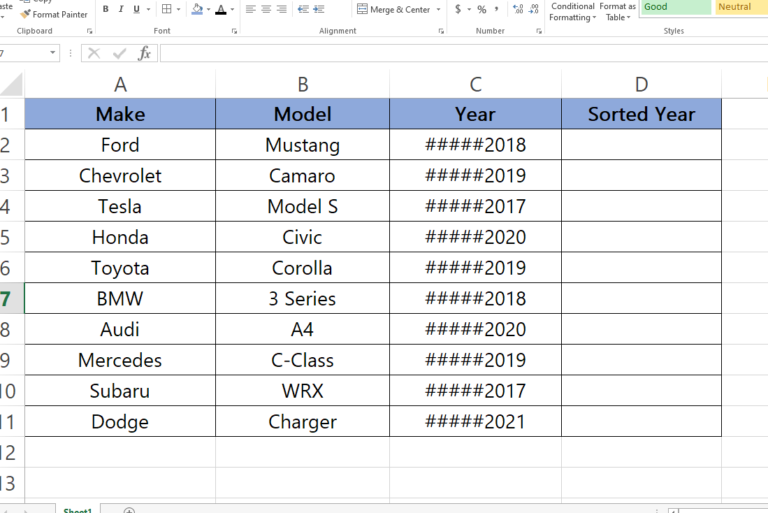The height and width of the screenshot is (513, 768).
Task: Select the empty cell under Sorted Year
Action: (641, 145)
